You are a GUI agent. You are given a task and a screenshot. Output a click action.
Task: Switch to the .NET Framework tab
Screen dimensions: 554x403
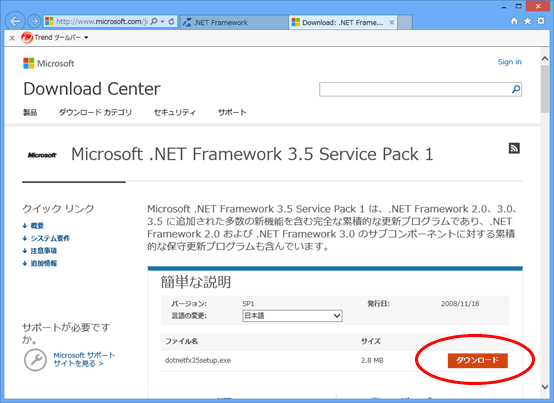click(x=234, y=23)
